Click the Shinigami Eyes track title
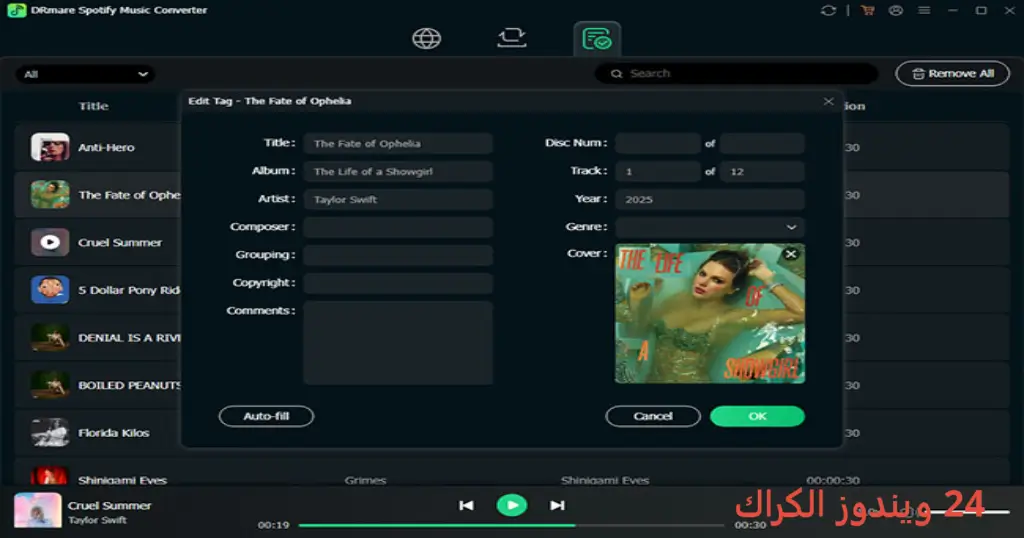This screenshot has height=538, width=1024. coord(122,480)
